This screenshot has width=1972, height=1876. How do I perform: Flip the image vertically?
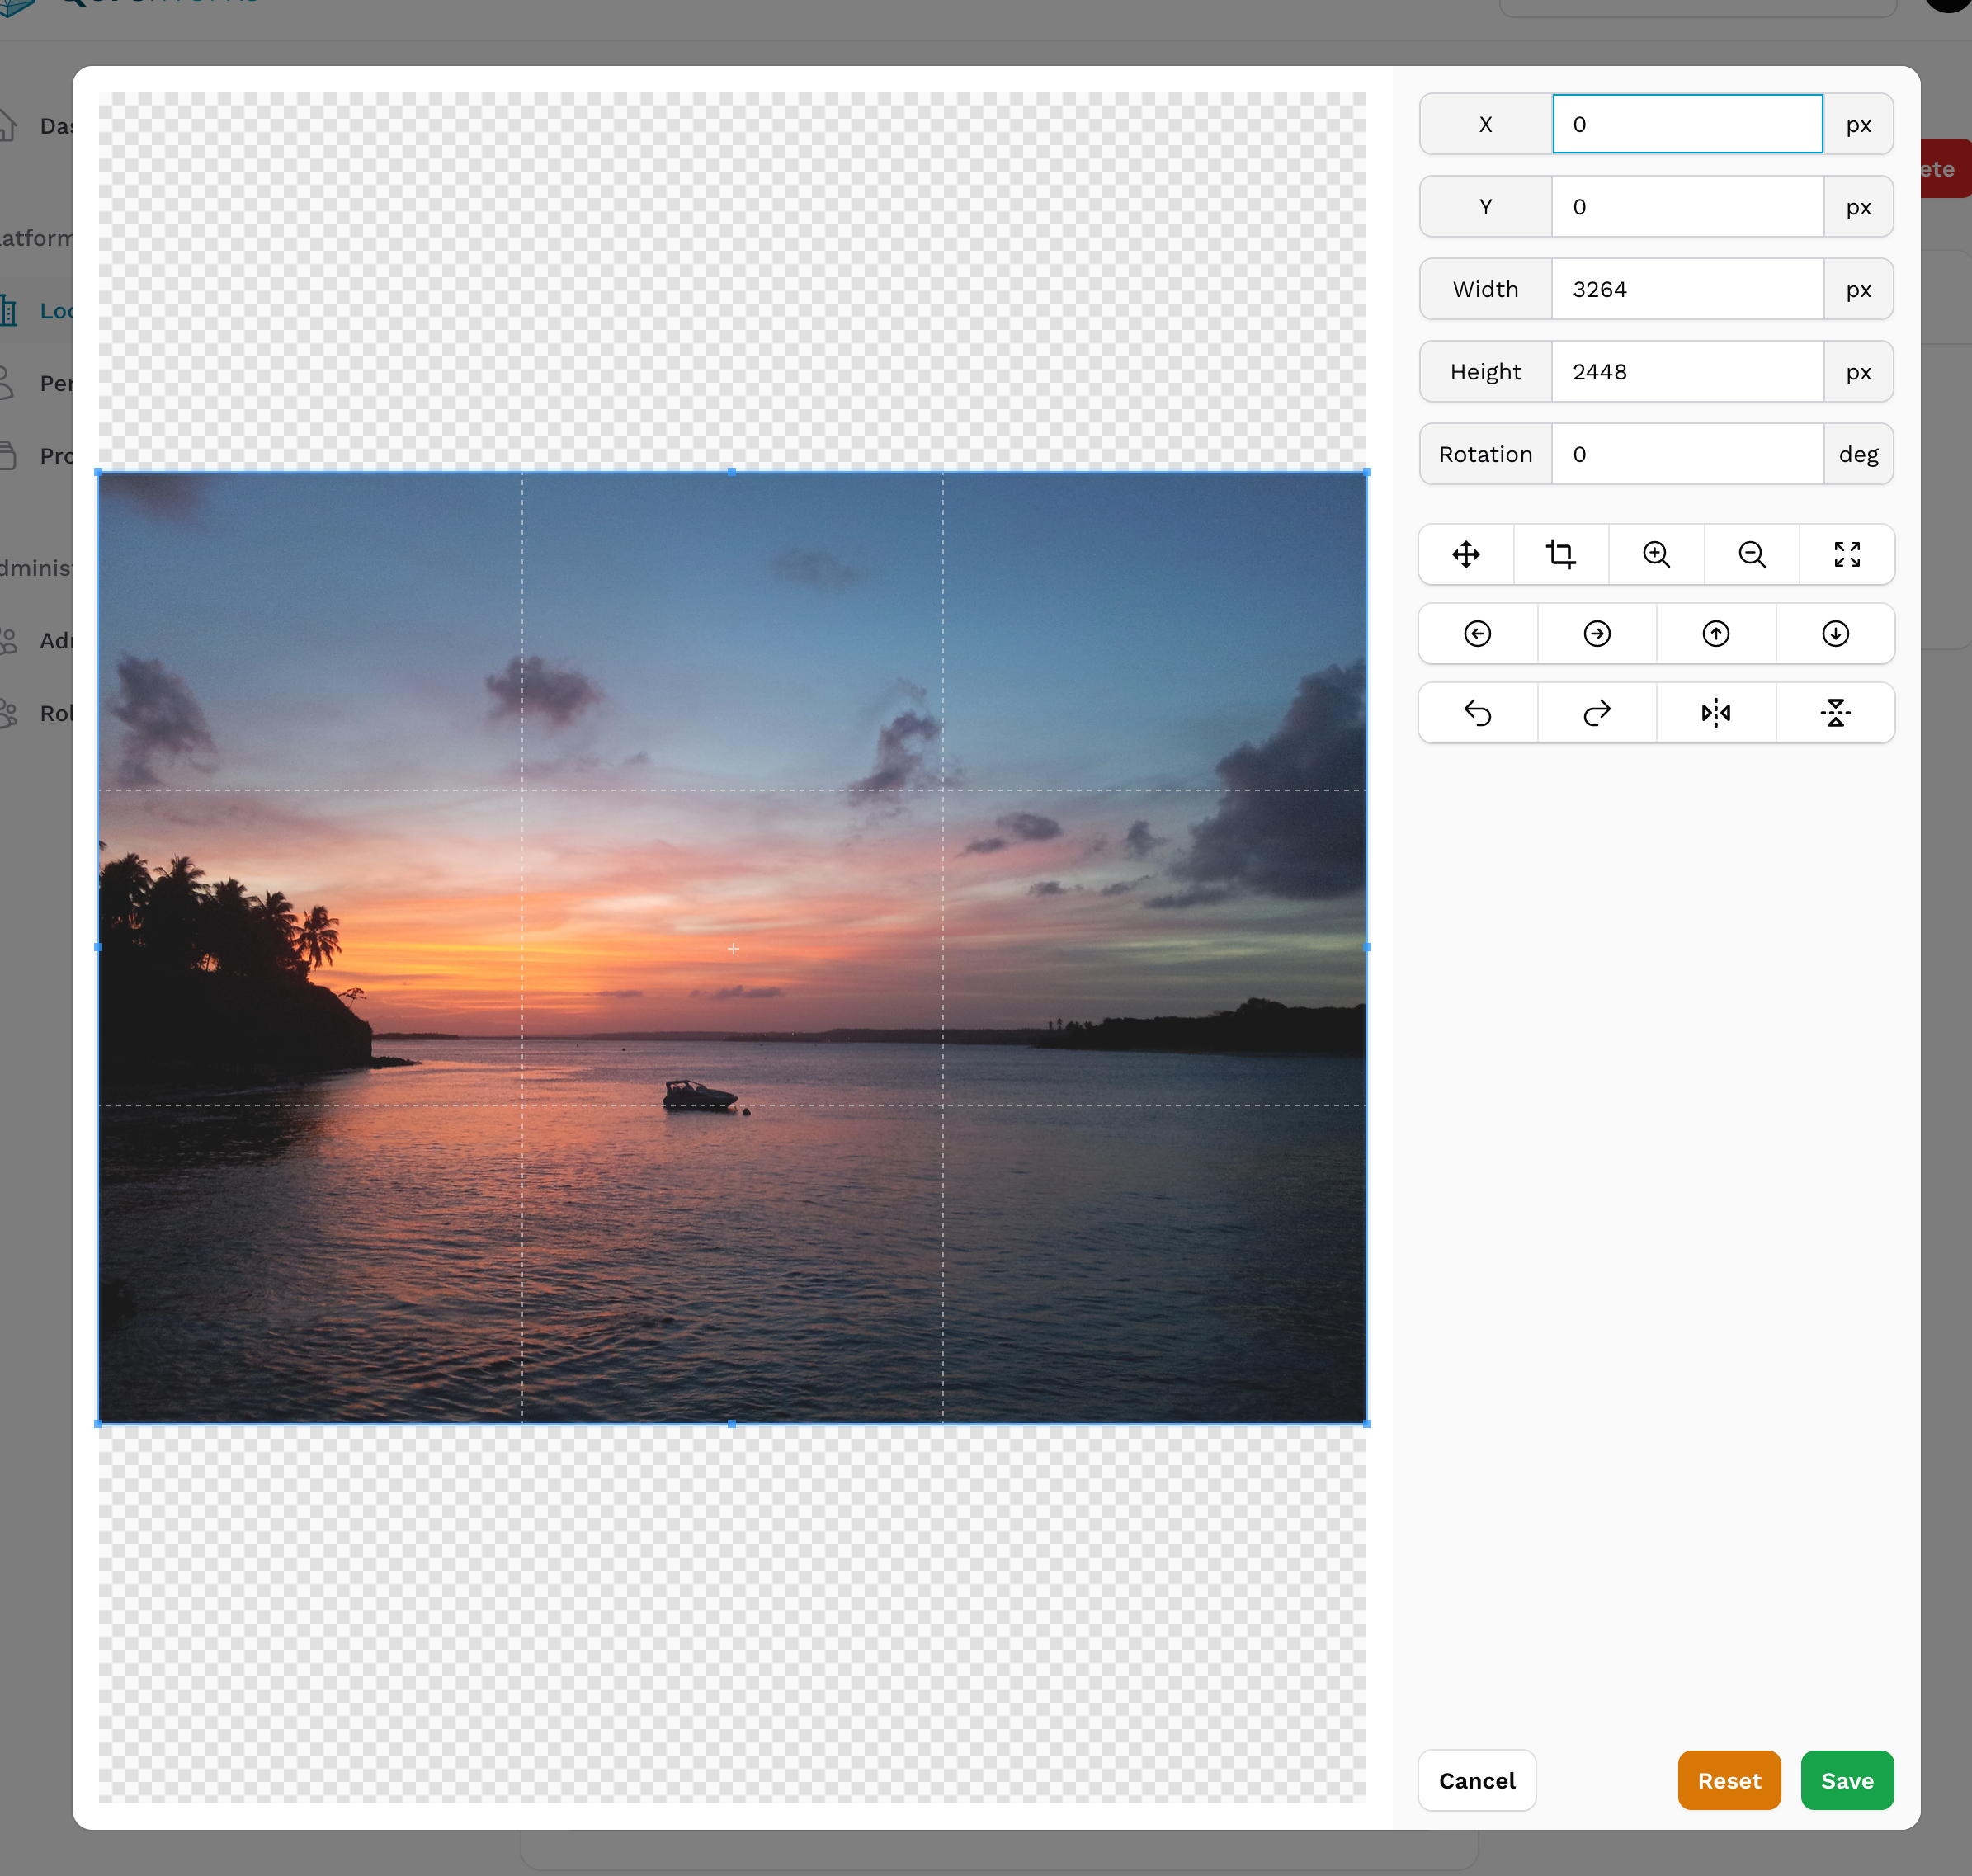point(1836,712)
